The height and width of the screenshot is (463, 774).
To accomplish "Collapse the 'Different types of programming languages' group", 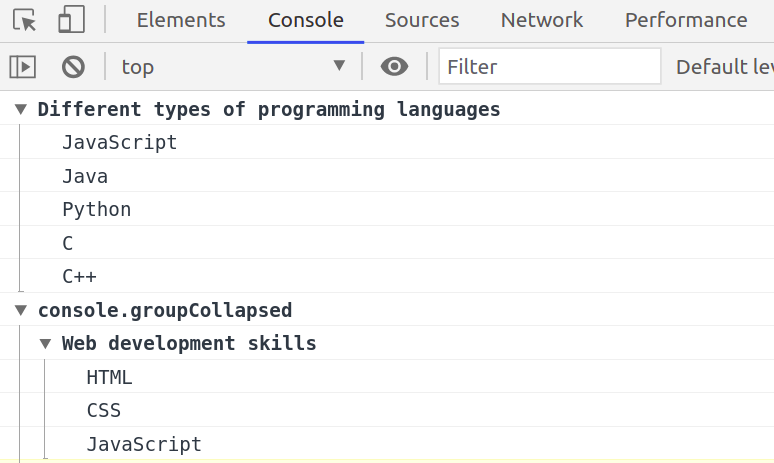I will coord(21,109).
